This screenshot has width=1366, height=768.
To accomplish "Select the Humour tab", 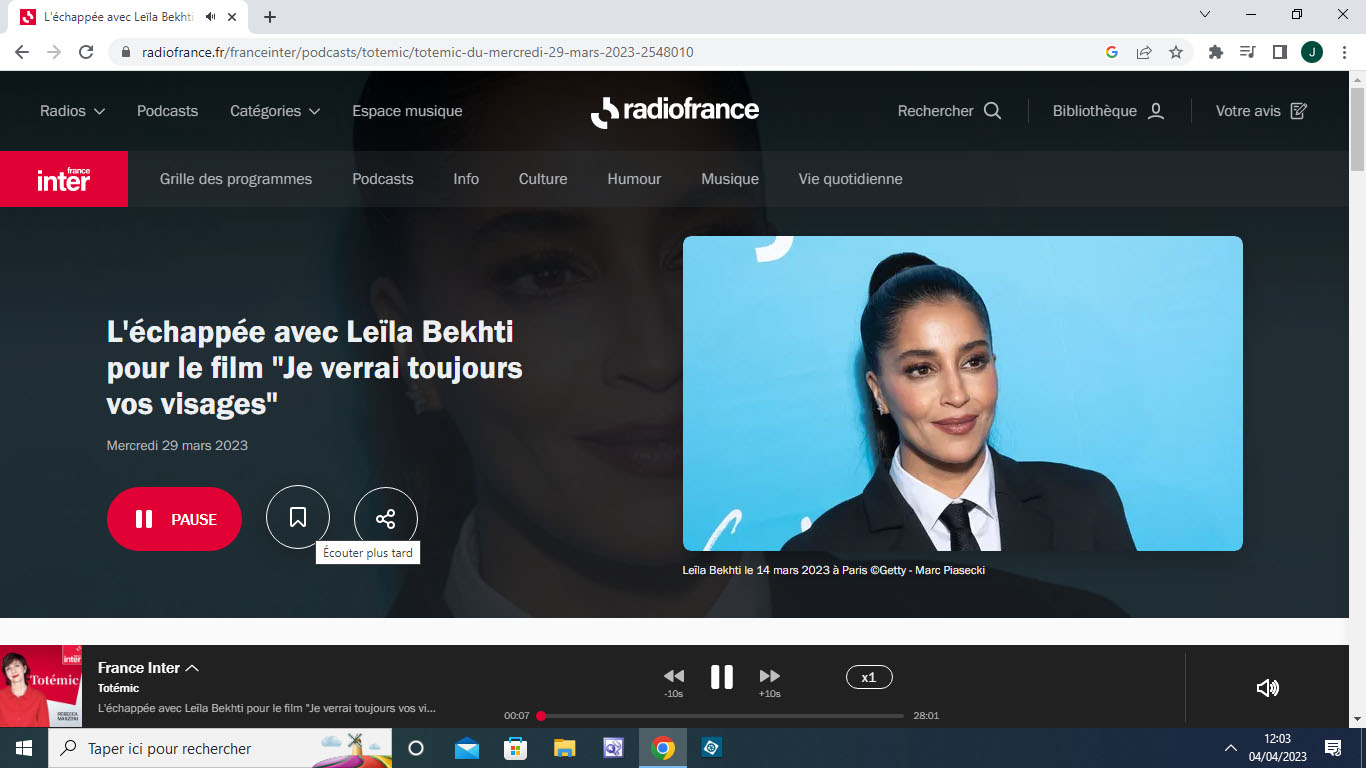I will [x=634, y=179].
